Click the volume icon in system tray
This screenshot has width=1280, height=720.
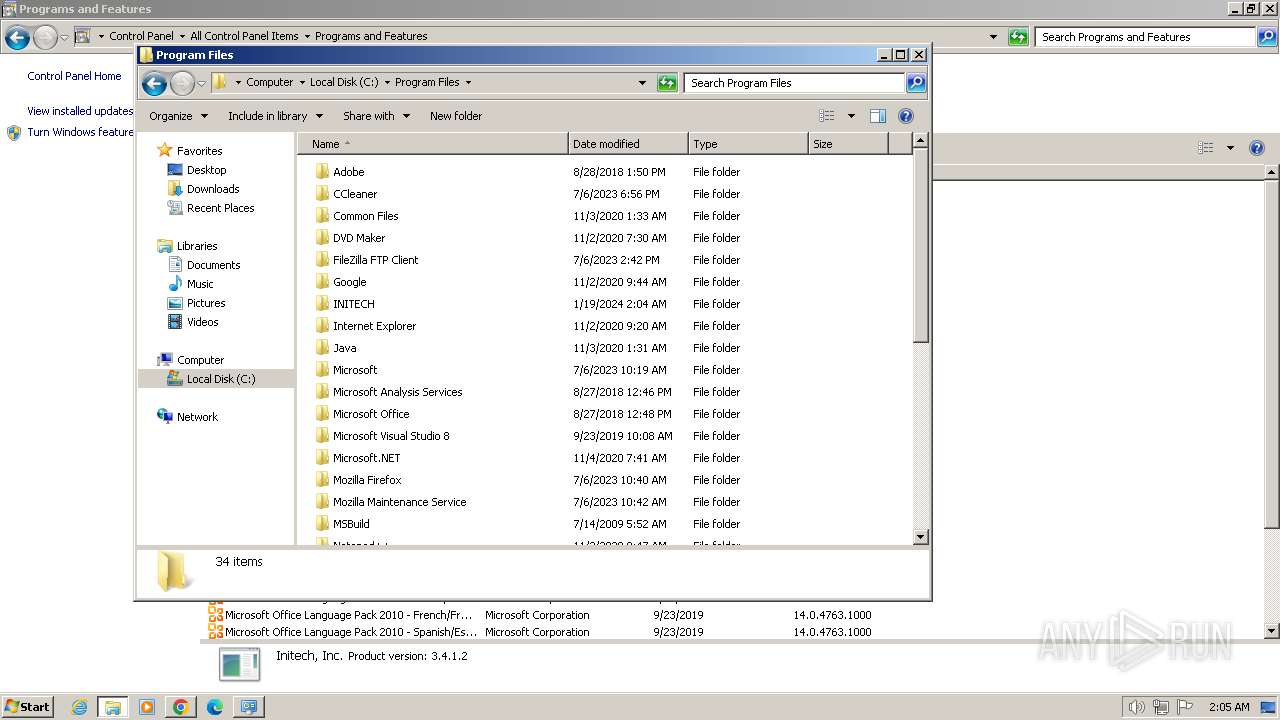pyautogui.click(x=1136, y=707)
